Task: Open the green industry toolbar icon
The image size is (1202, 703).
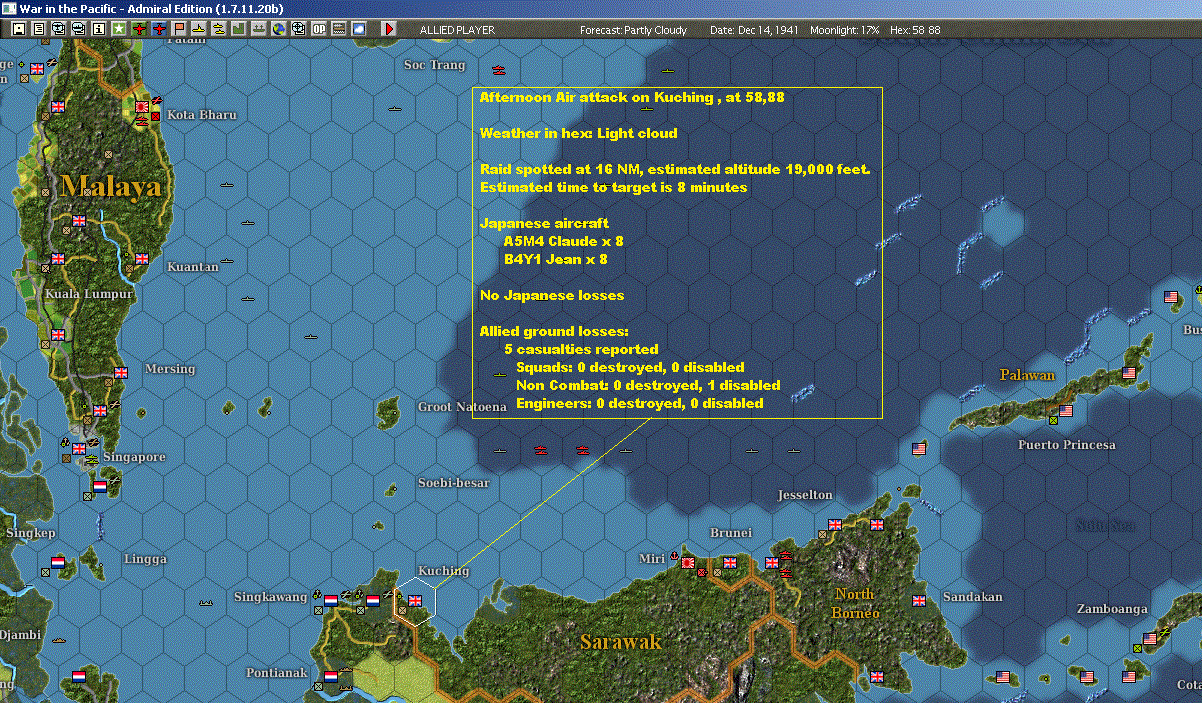Action: click(239, 29)
